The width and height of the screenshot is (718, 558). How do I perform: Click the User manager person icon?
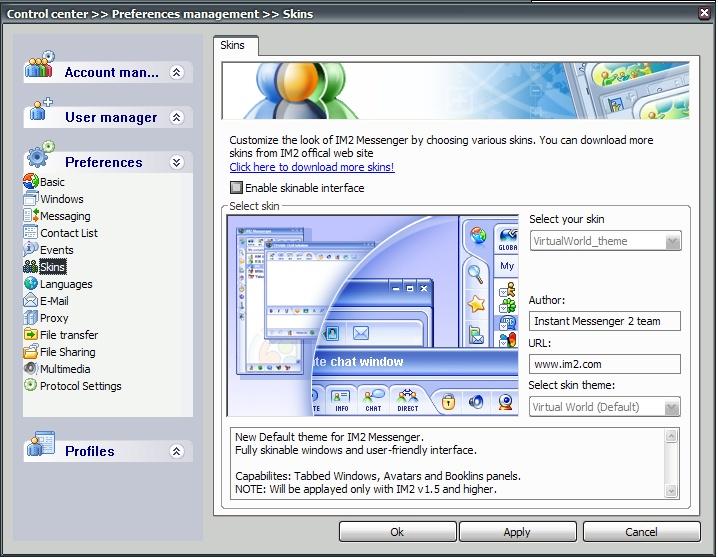point(40,109)
